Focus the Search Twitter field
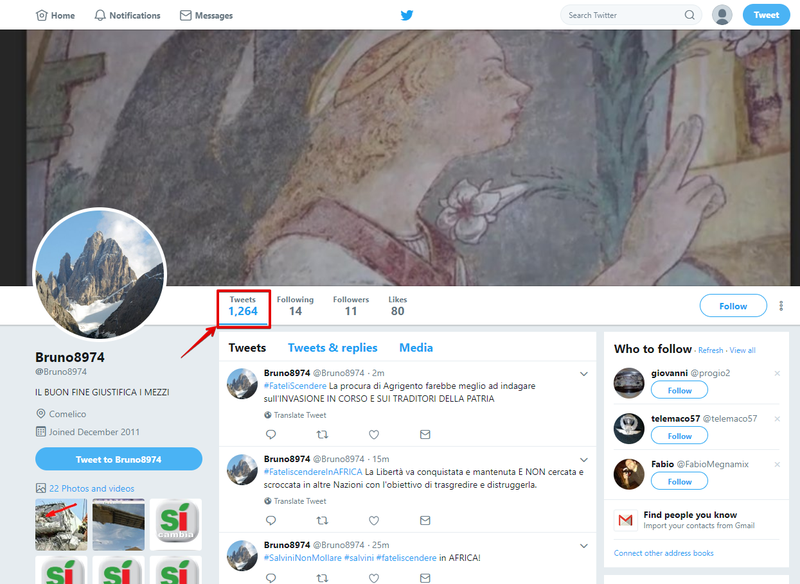 tap(631, 15)
